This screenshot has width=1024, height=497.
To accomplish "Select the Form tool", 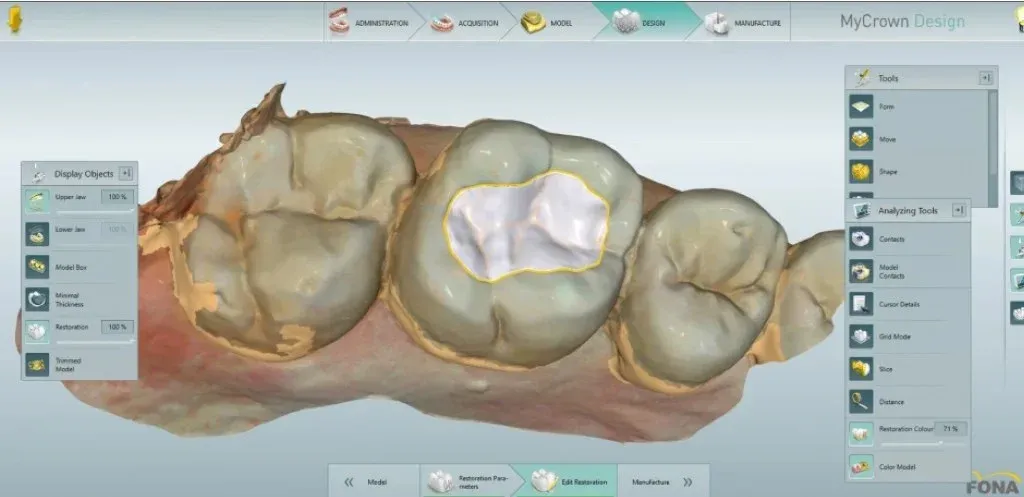I will pos(861,106).
